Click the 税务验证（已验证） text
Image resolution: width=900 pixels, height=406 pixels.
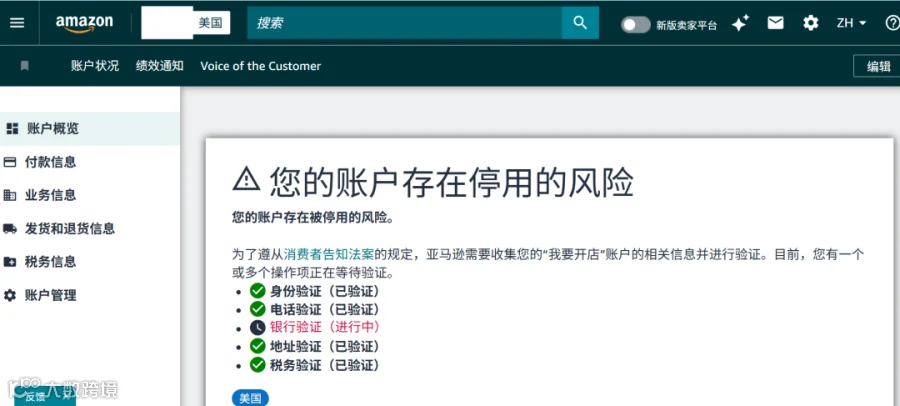click(x=325, y=365)
